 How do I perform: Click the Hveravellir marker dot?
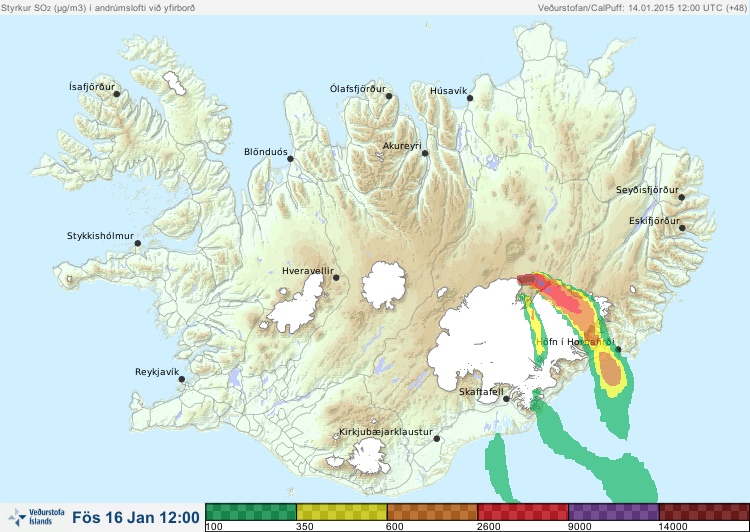(x=336, y=277)
